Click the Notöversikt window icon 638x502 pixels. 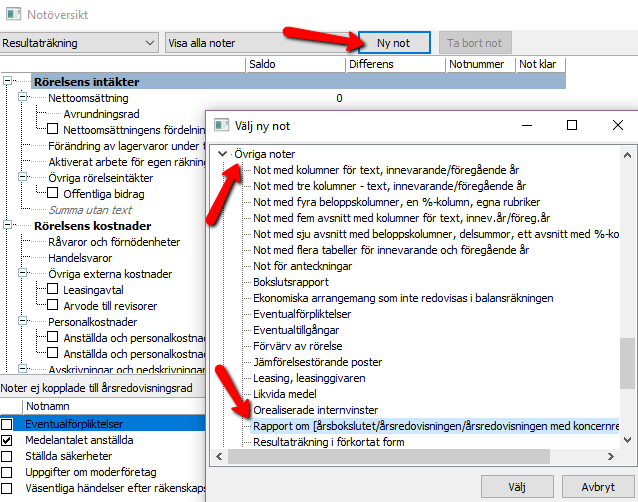point(13,14)
